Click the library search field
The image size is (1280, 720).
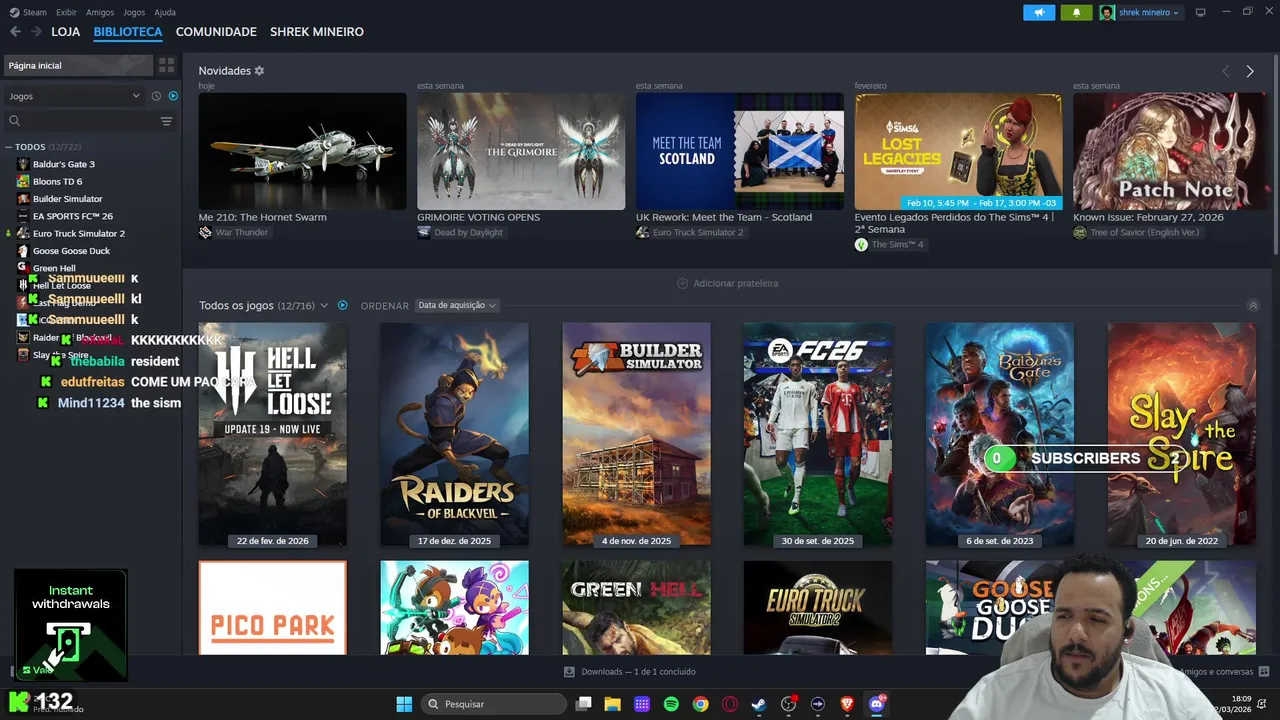[80, 121]
